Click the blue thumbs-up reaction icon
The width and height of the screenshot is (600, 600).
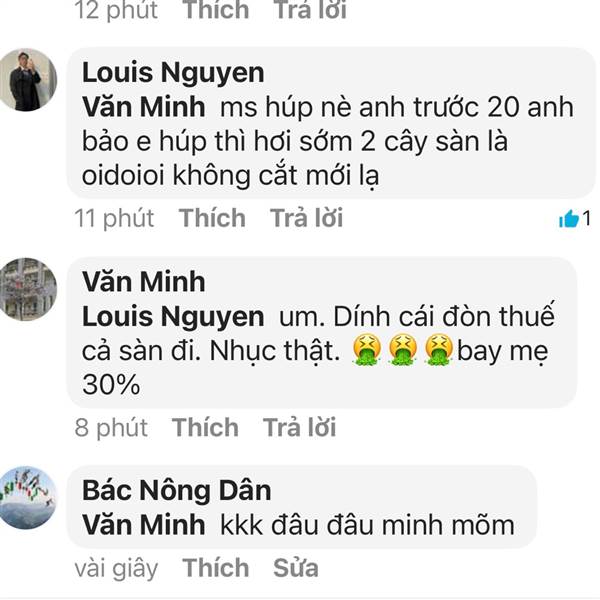click(x=569, y=219)
